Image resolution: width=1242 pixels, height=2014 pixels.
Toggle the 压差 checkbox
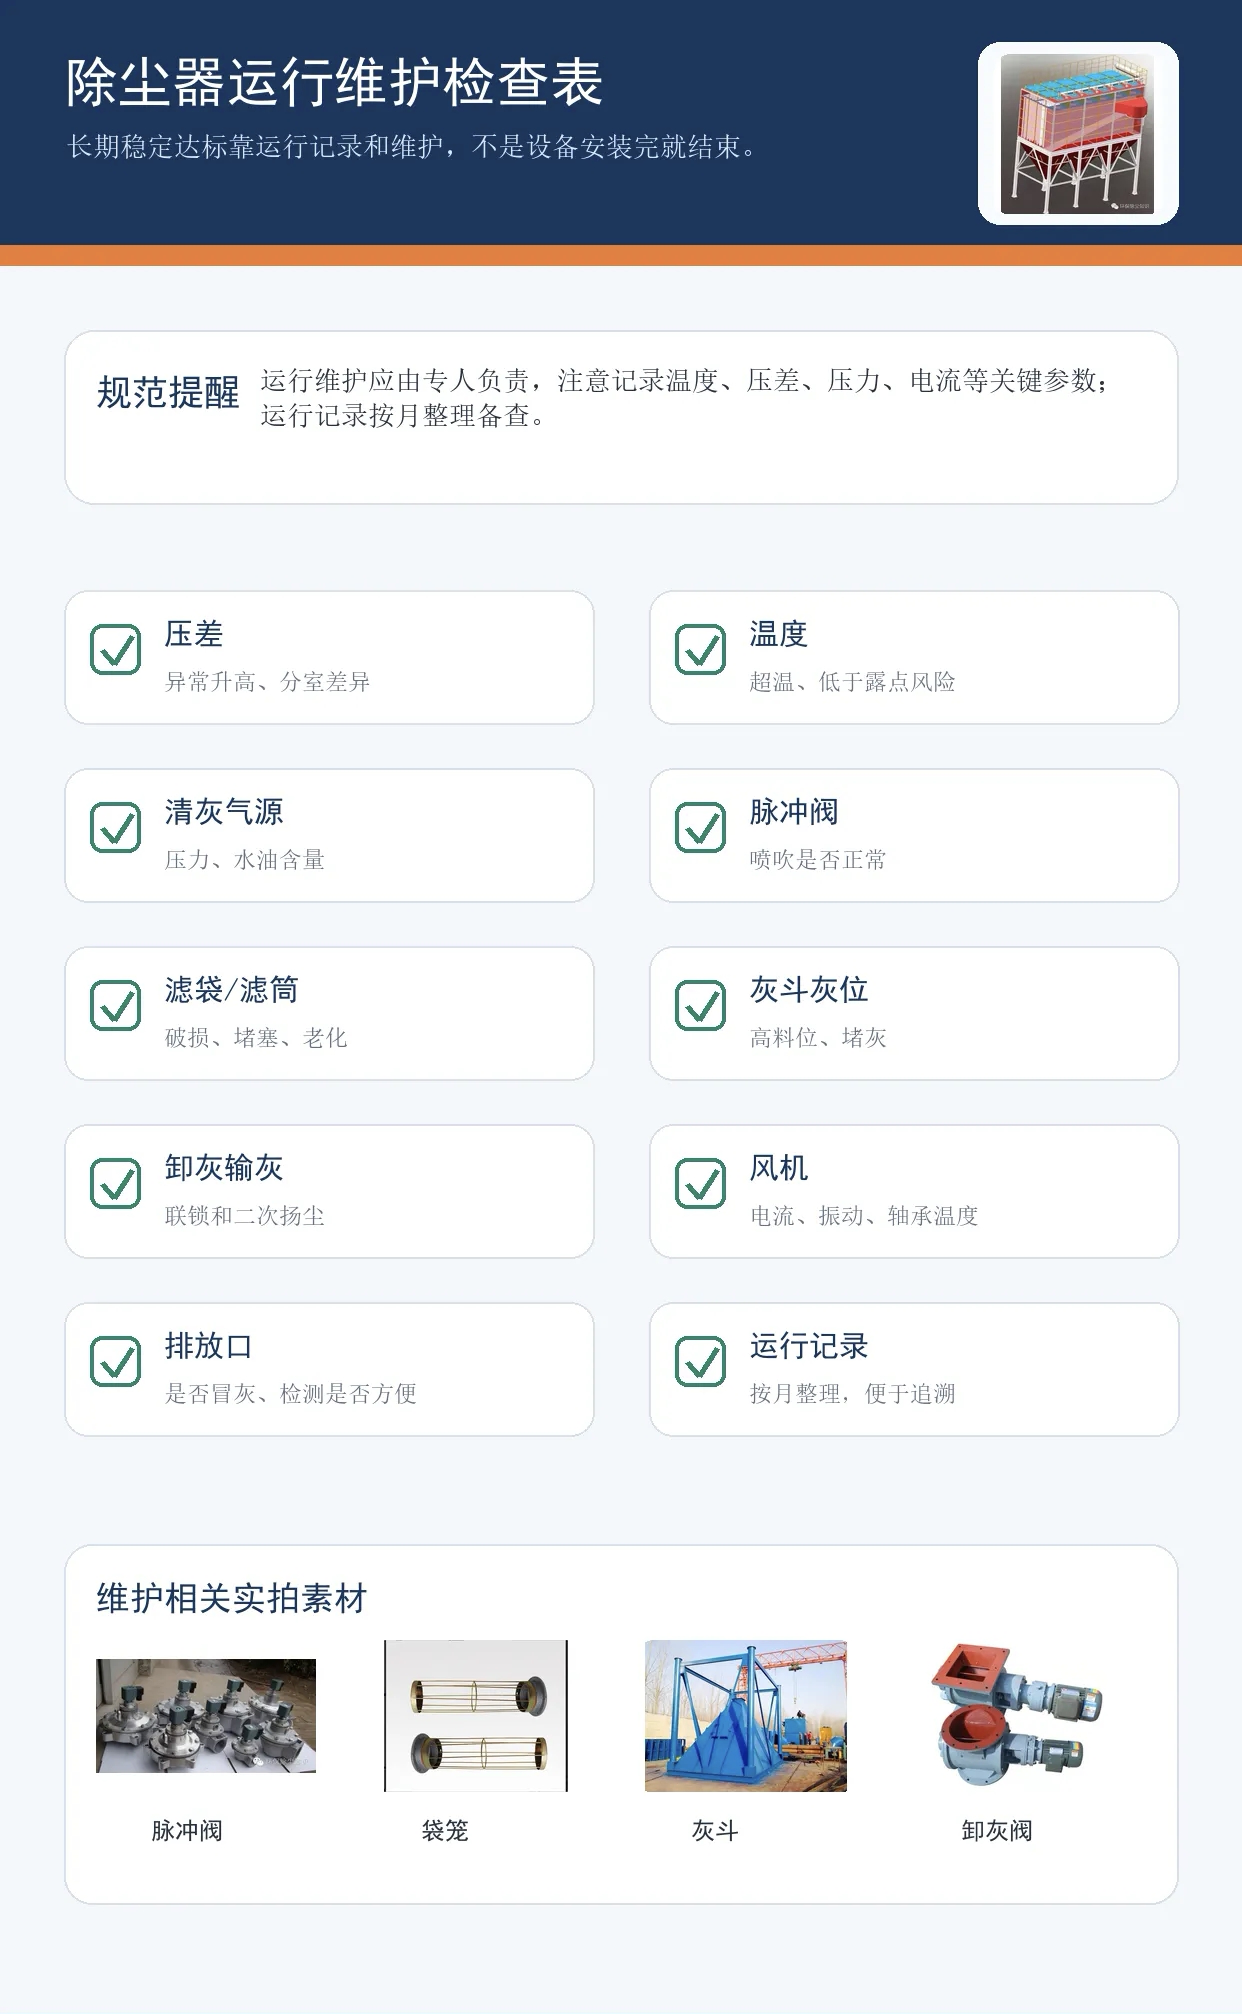tap(116, 650)
